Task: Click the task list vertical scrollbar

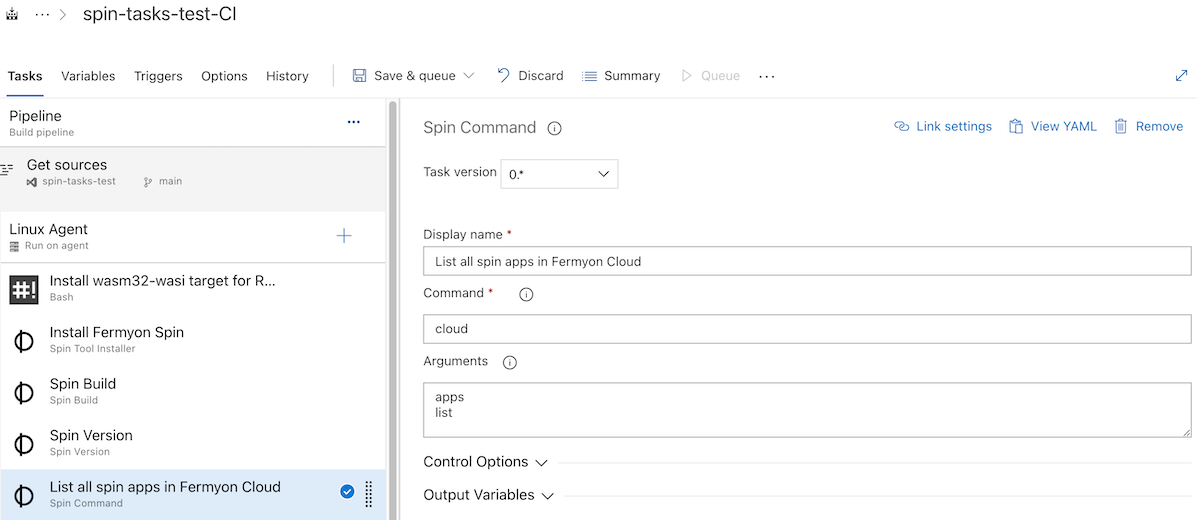Action: coord(392,310)
